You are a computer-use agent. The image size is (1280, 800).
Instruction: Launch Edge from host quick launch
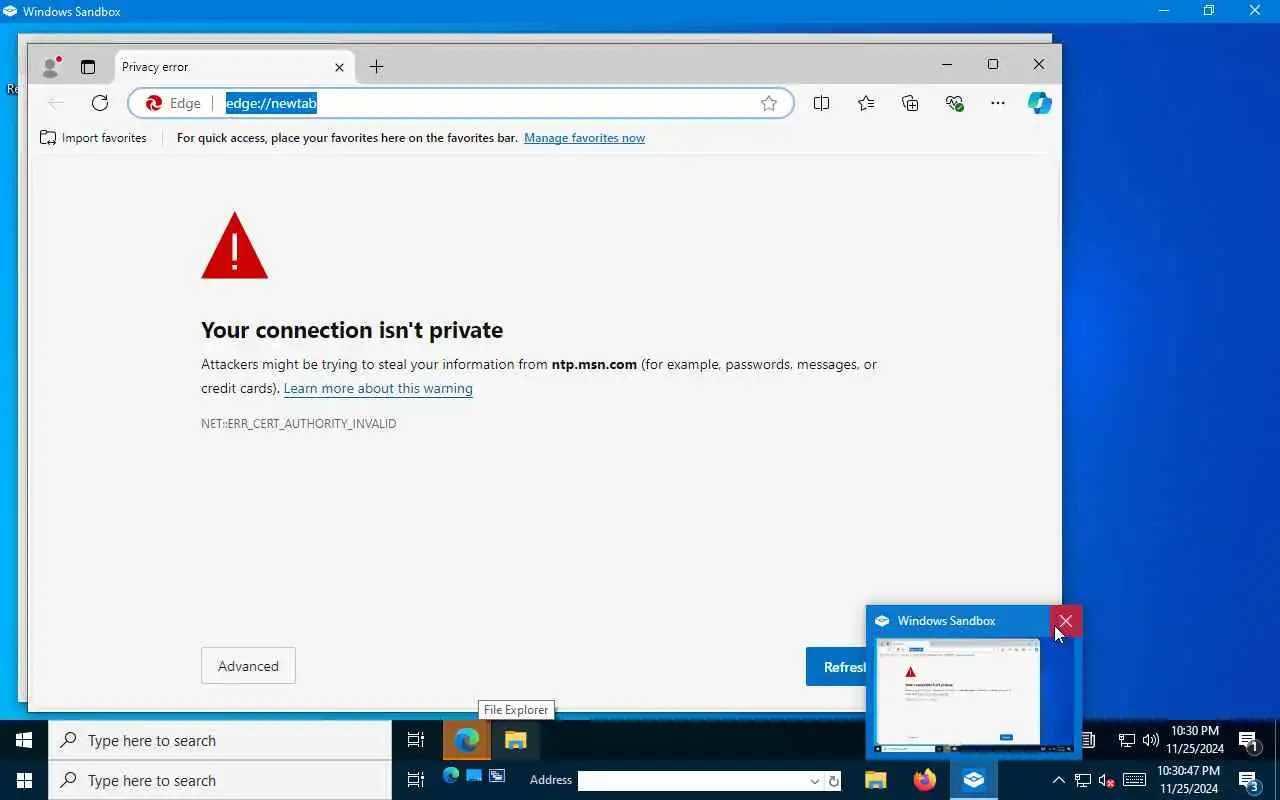pyautogui.click(x=450, y=776)
